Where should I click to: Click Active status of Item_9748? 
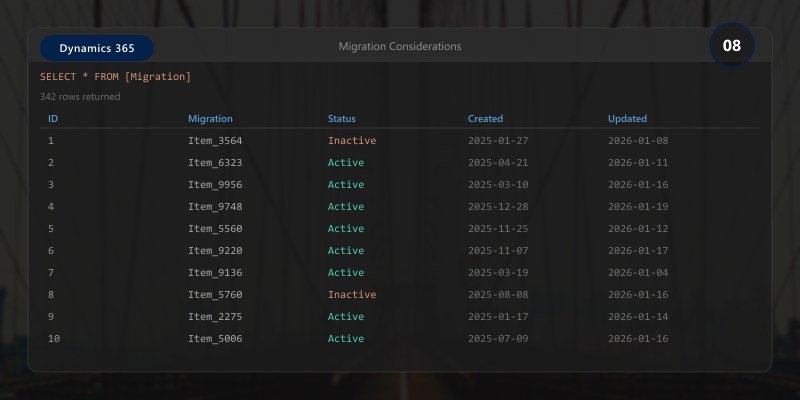(346, 206)
